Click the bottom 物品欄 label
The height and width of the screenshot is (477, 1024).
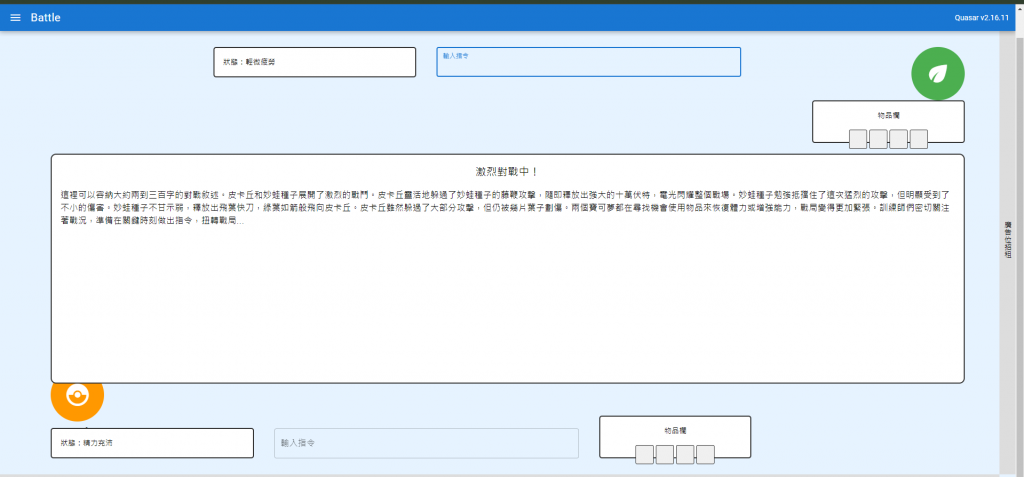pos(675,431)
